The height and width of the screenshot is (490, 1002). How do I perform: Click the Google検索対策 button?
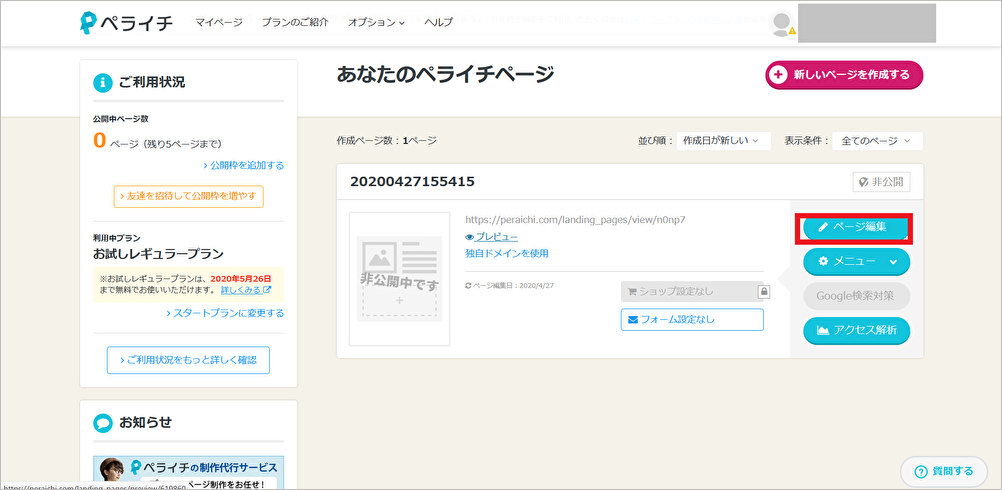(856, 296)
